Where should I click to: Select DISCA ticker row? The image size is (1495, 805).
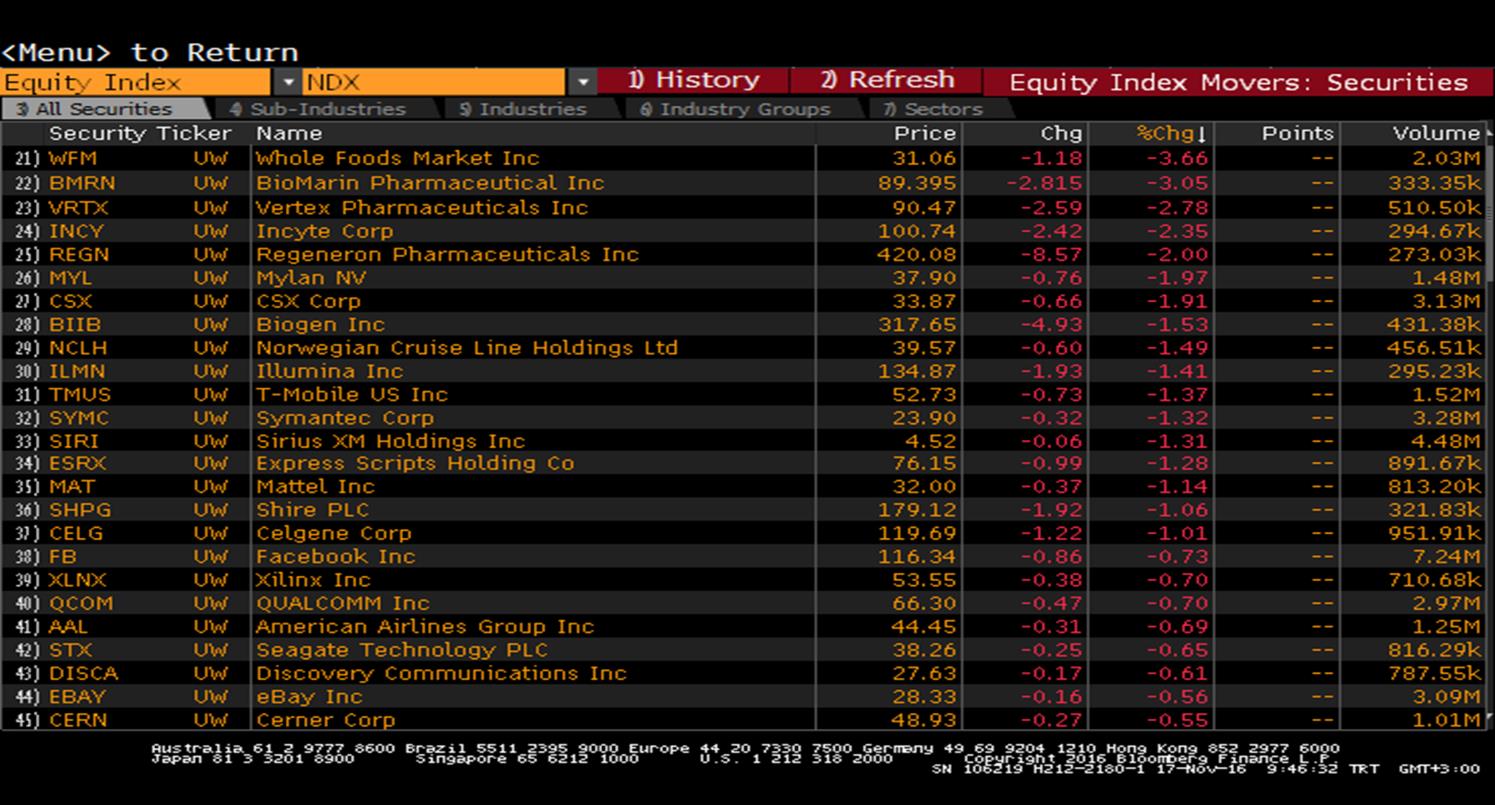click(83, 673)
